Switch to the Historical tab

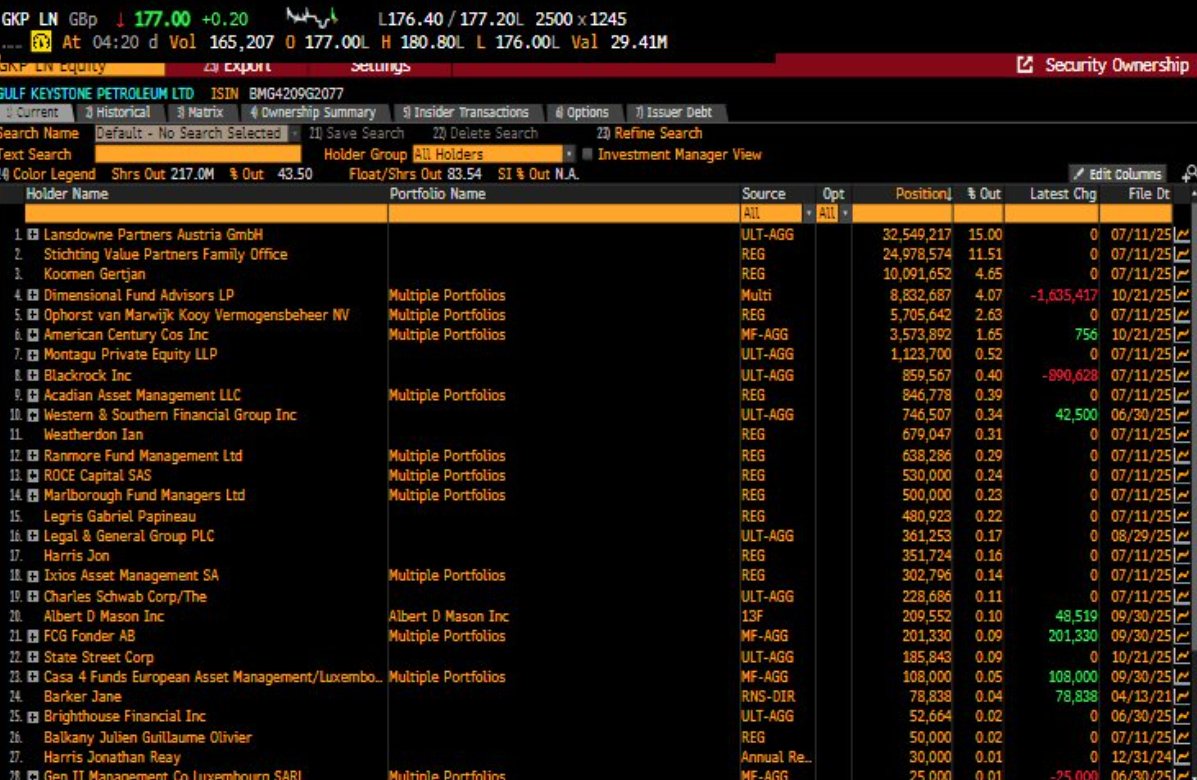coord(118,112)
